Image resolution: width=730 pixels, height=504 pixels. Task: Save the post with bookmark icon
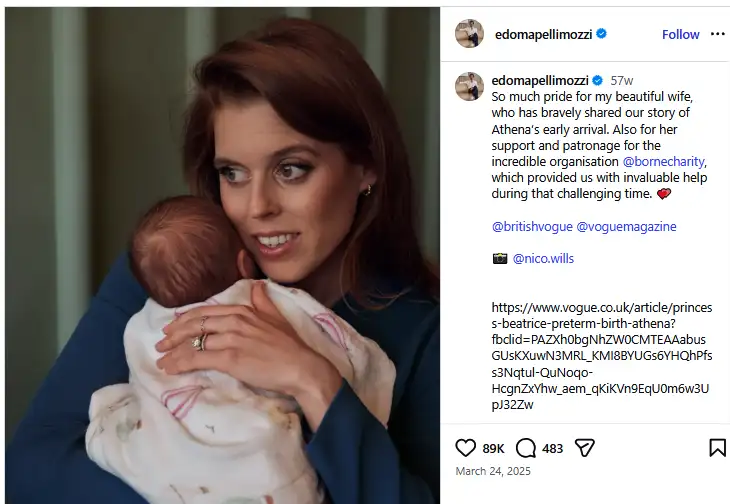point(717,448)
